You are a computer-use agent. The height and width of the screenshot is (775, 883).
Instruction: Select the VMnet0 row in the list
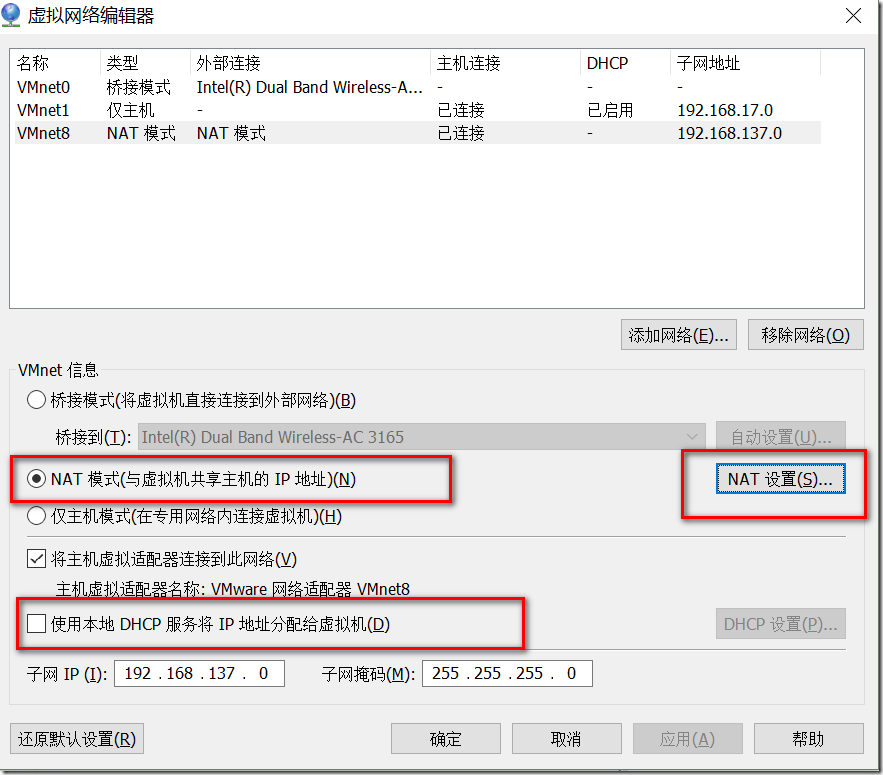coord(200,87)
